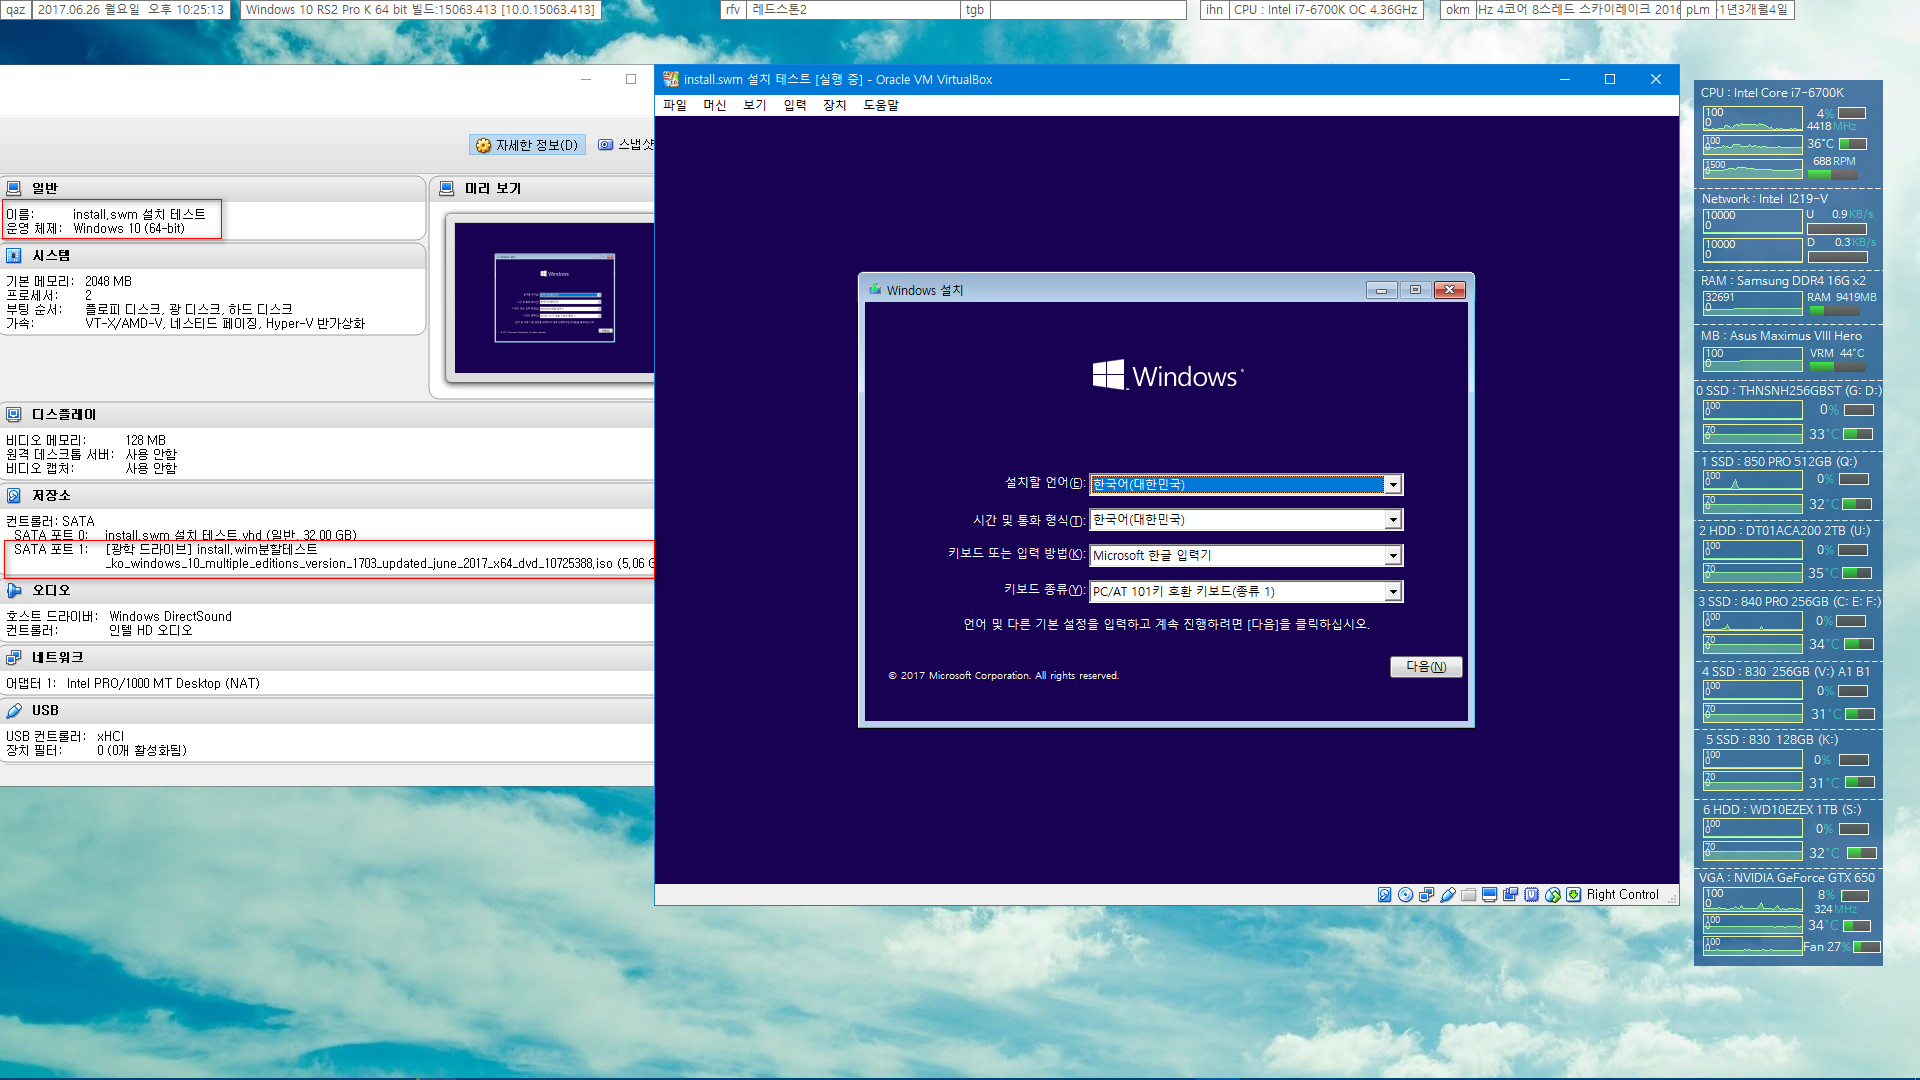Click the display monitor icon in VM status bar
Screen dimensions: 1920x1080
tap(1489, 895)
